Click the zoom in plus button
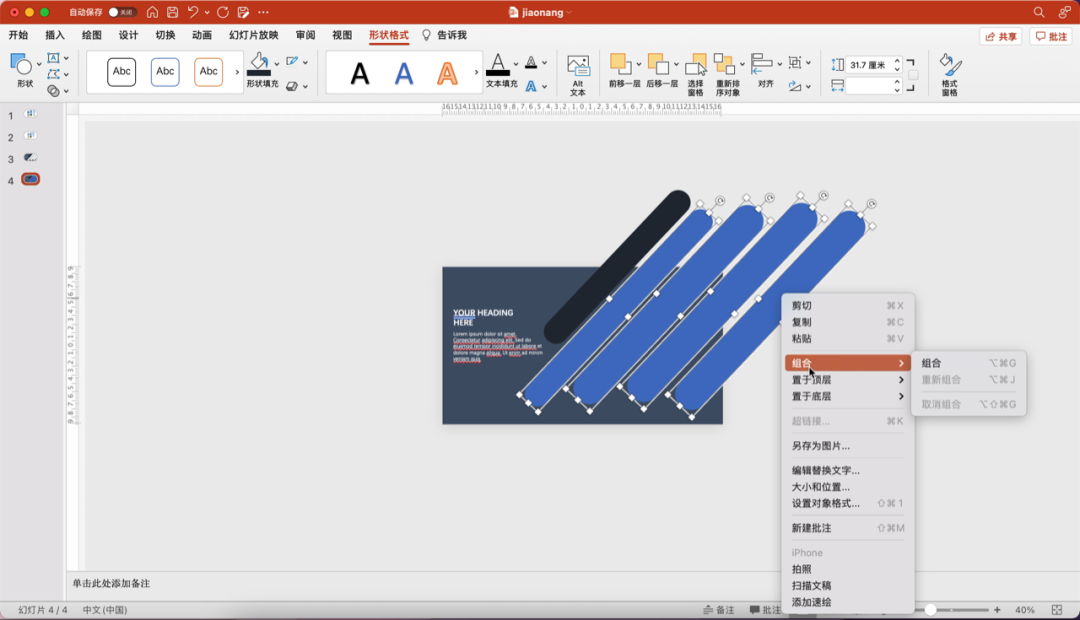Viewport: 1080px width, 620px height. tap(997, 610)
